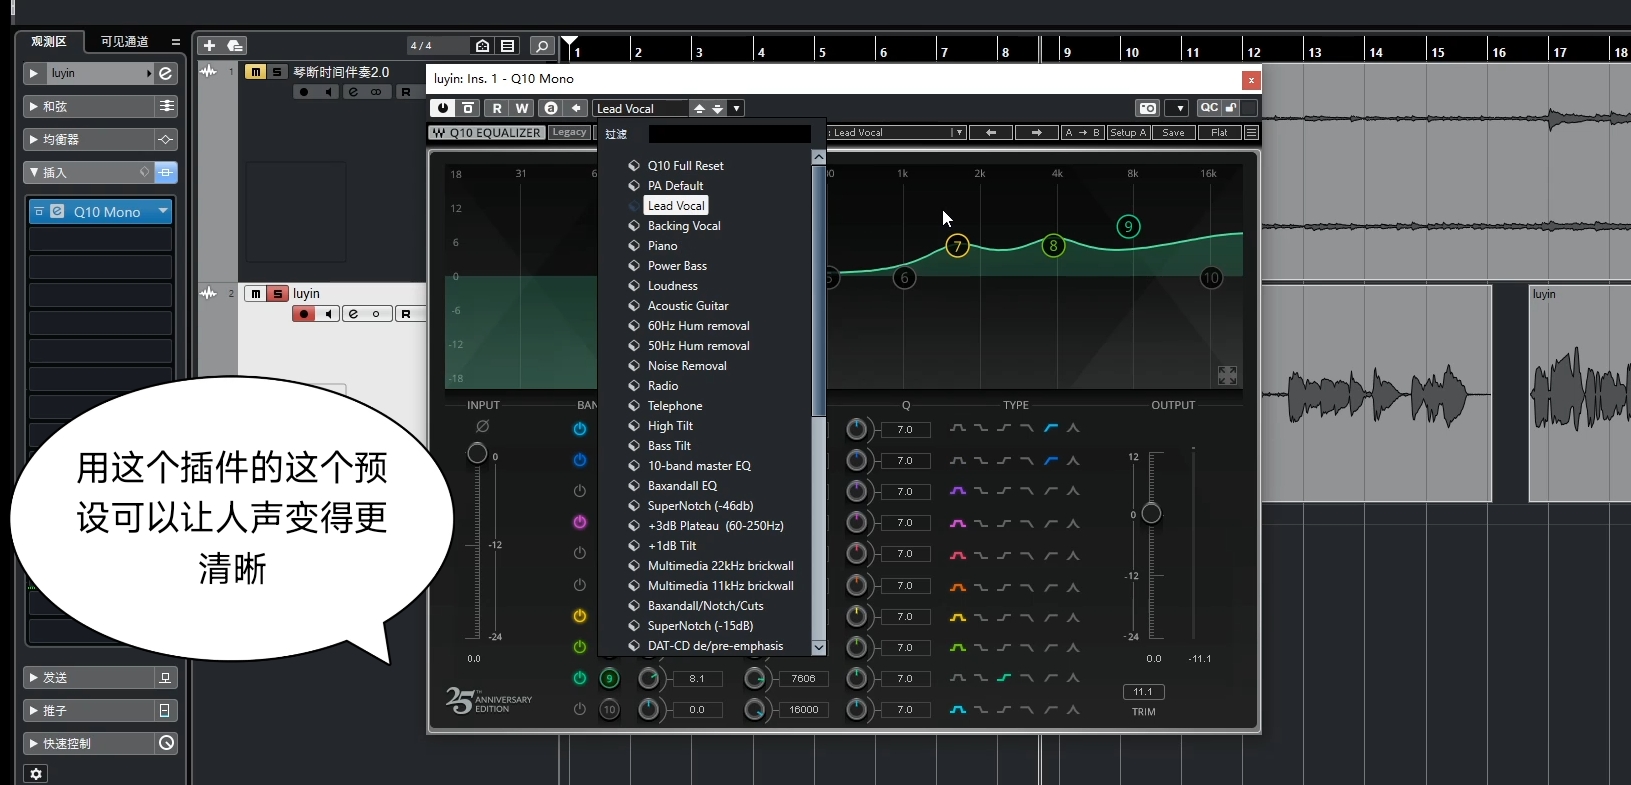Viewport: 1631px width, 785px height.
Task: Toggle read automation R in plugin header
Action: 497,108
